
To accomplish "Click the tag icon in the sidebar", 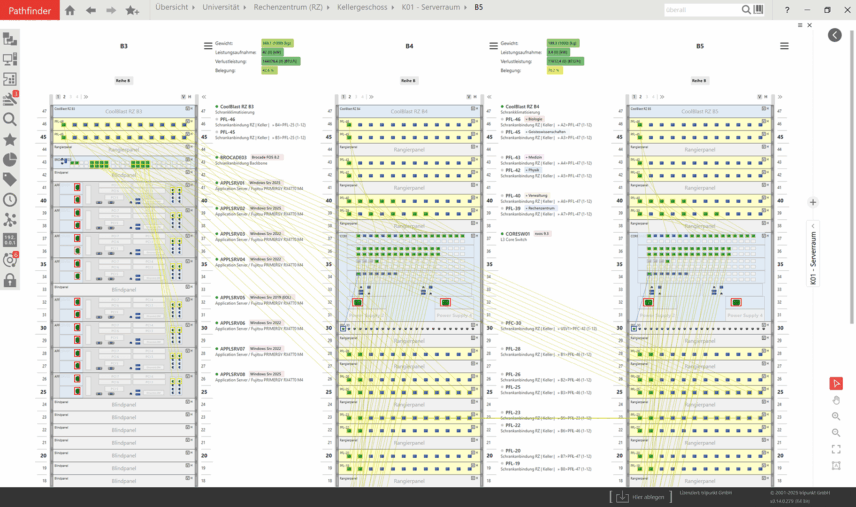I will tap(10, 179).
